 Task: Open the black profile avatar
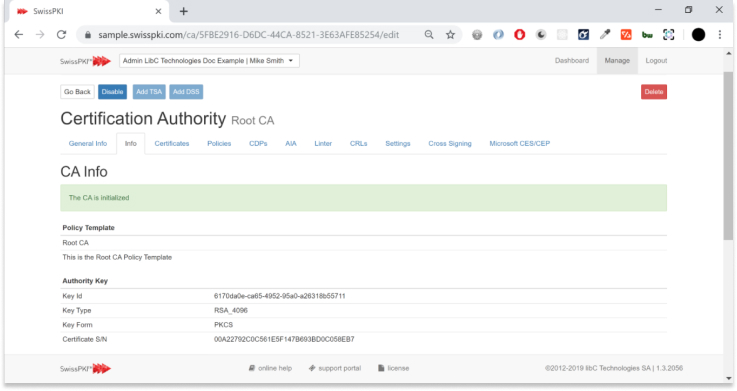click(x=698, y=35)
